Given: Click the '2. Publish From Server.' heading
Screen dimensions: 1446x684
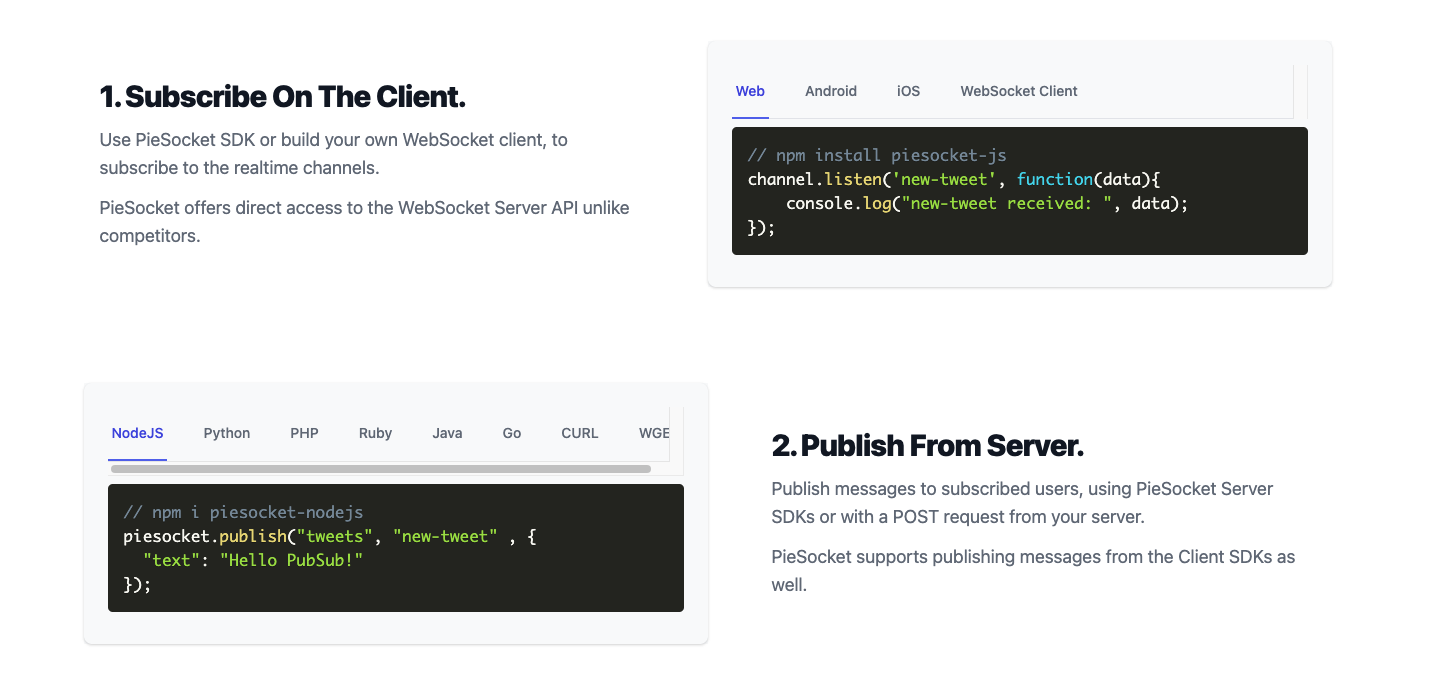Looking at the screenshot, I should click(928, 445).
